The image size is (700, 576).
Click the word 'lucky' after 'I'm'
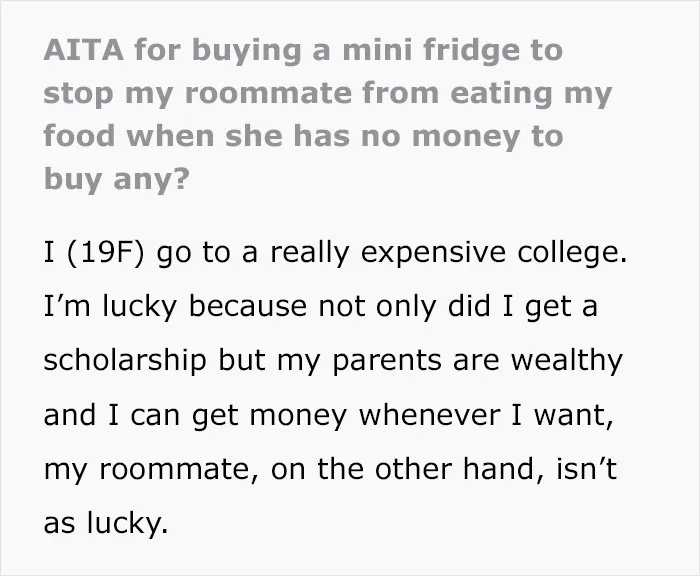pyautogui.click(x=140, y=307)
